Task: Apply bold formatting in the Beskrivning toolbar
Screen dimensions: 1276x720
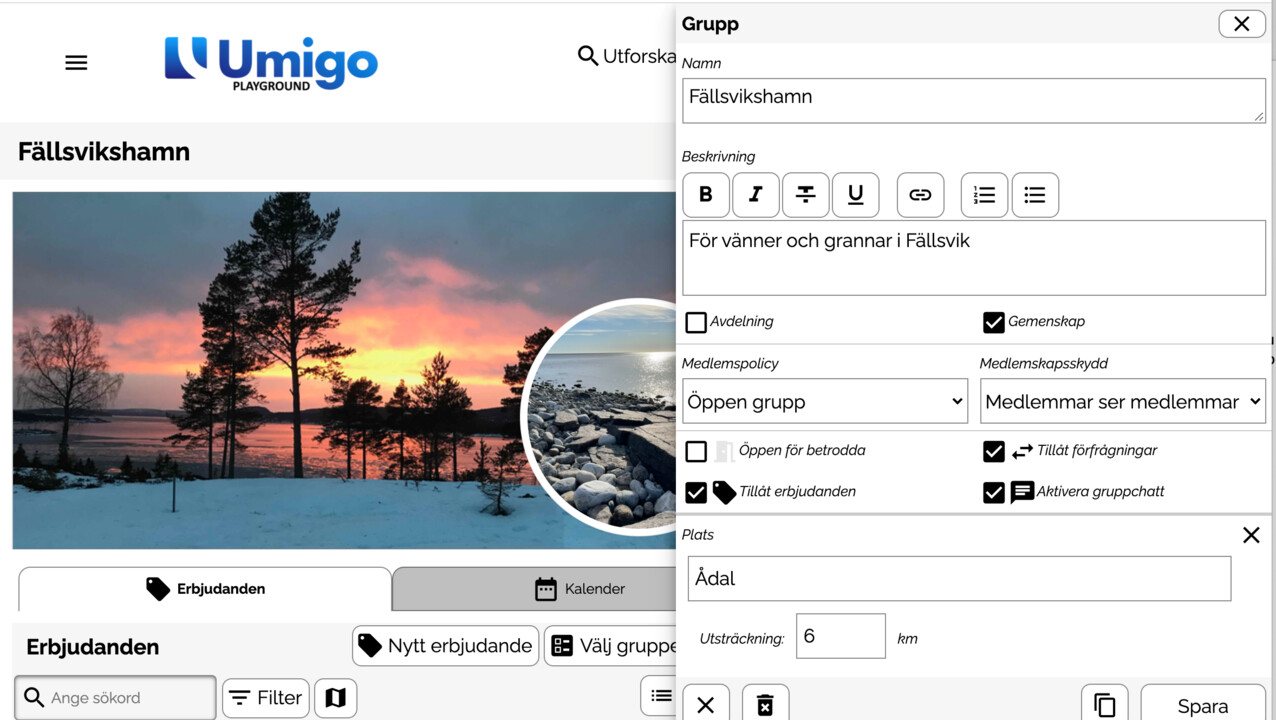Action: [x=706, y=195]
